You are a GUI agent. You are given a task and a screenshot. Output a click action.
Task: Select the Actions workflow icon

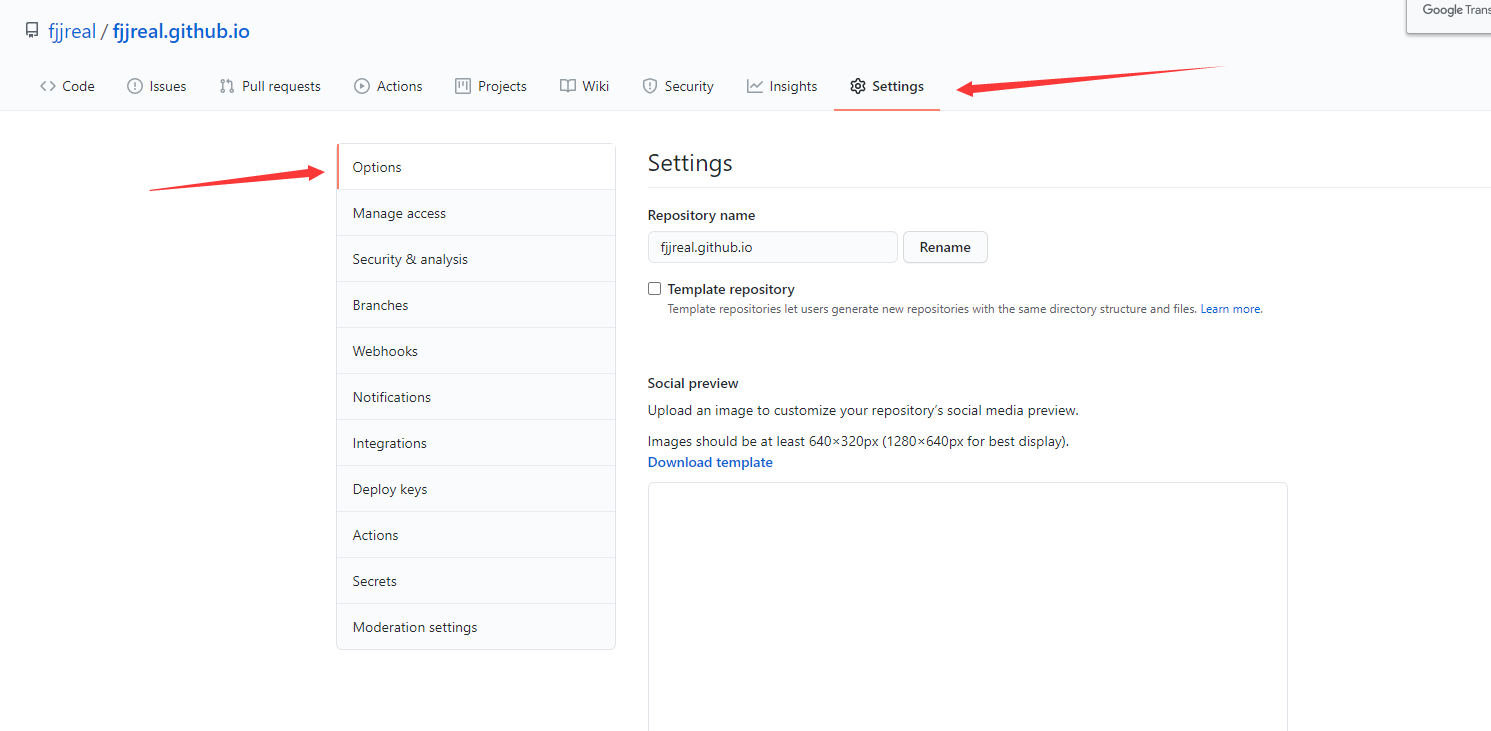(362, 86)
